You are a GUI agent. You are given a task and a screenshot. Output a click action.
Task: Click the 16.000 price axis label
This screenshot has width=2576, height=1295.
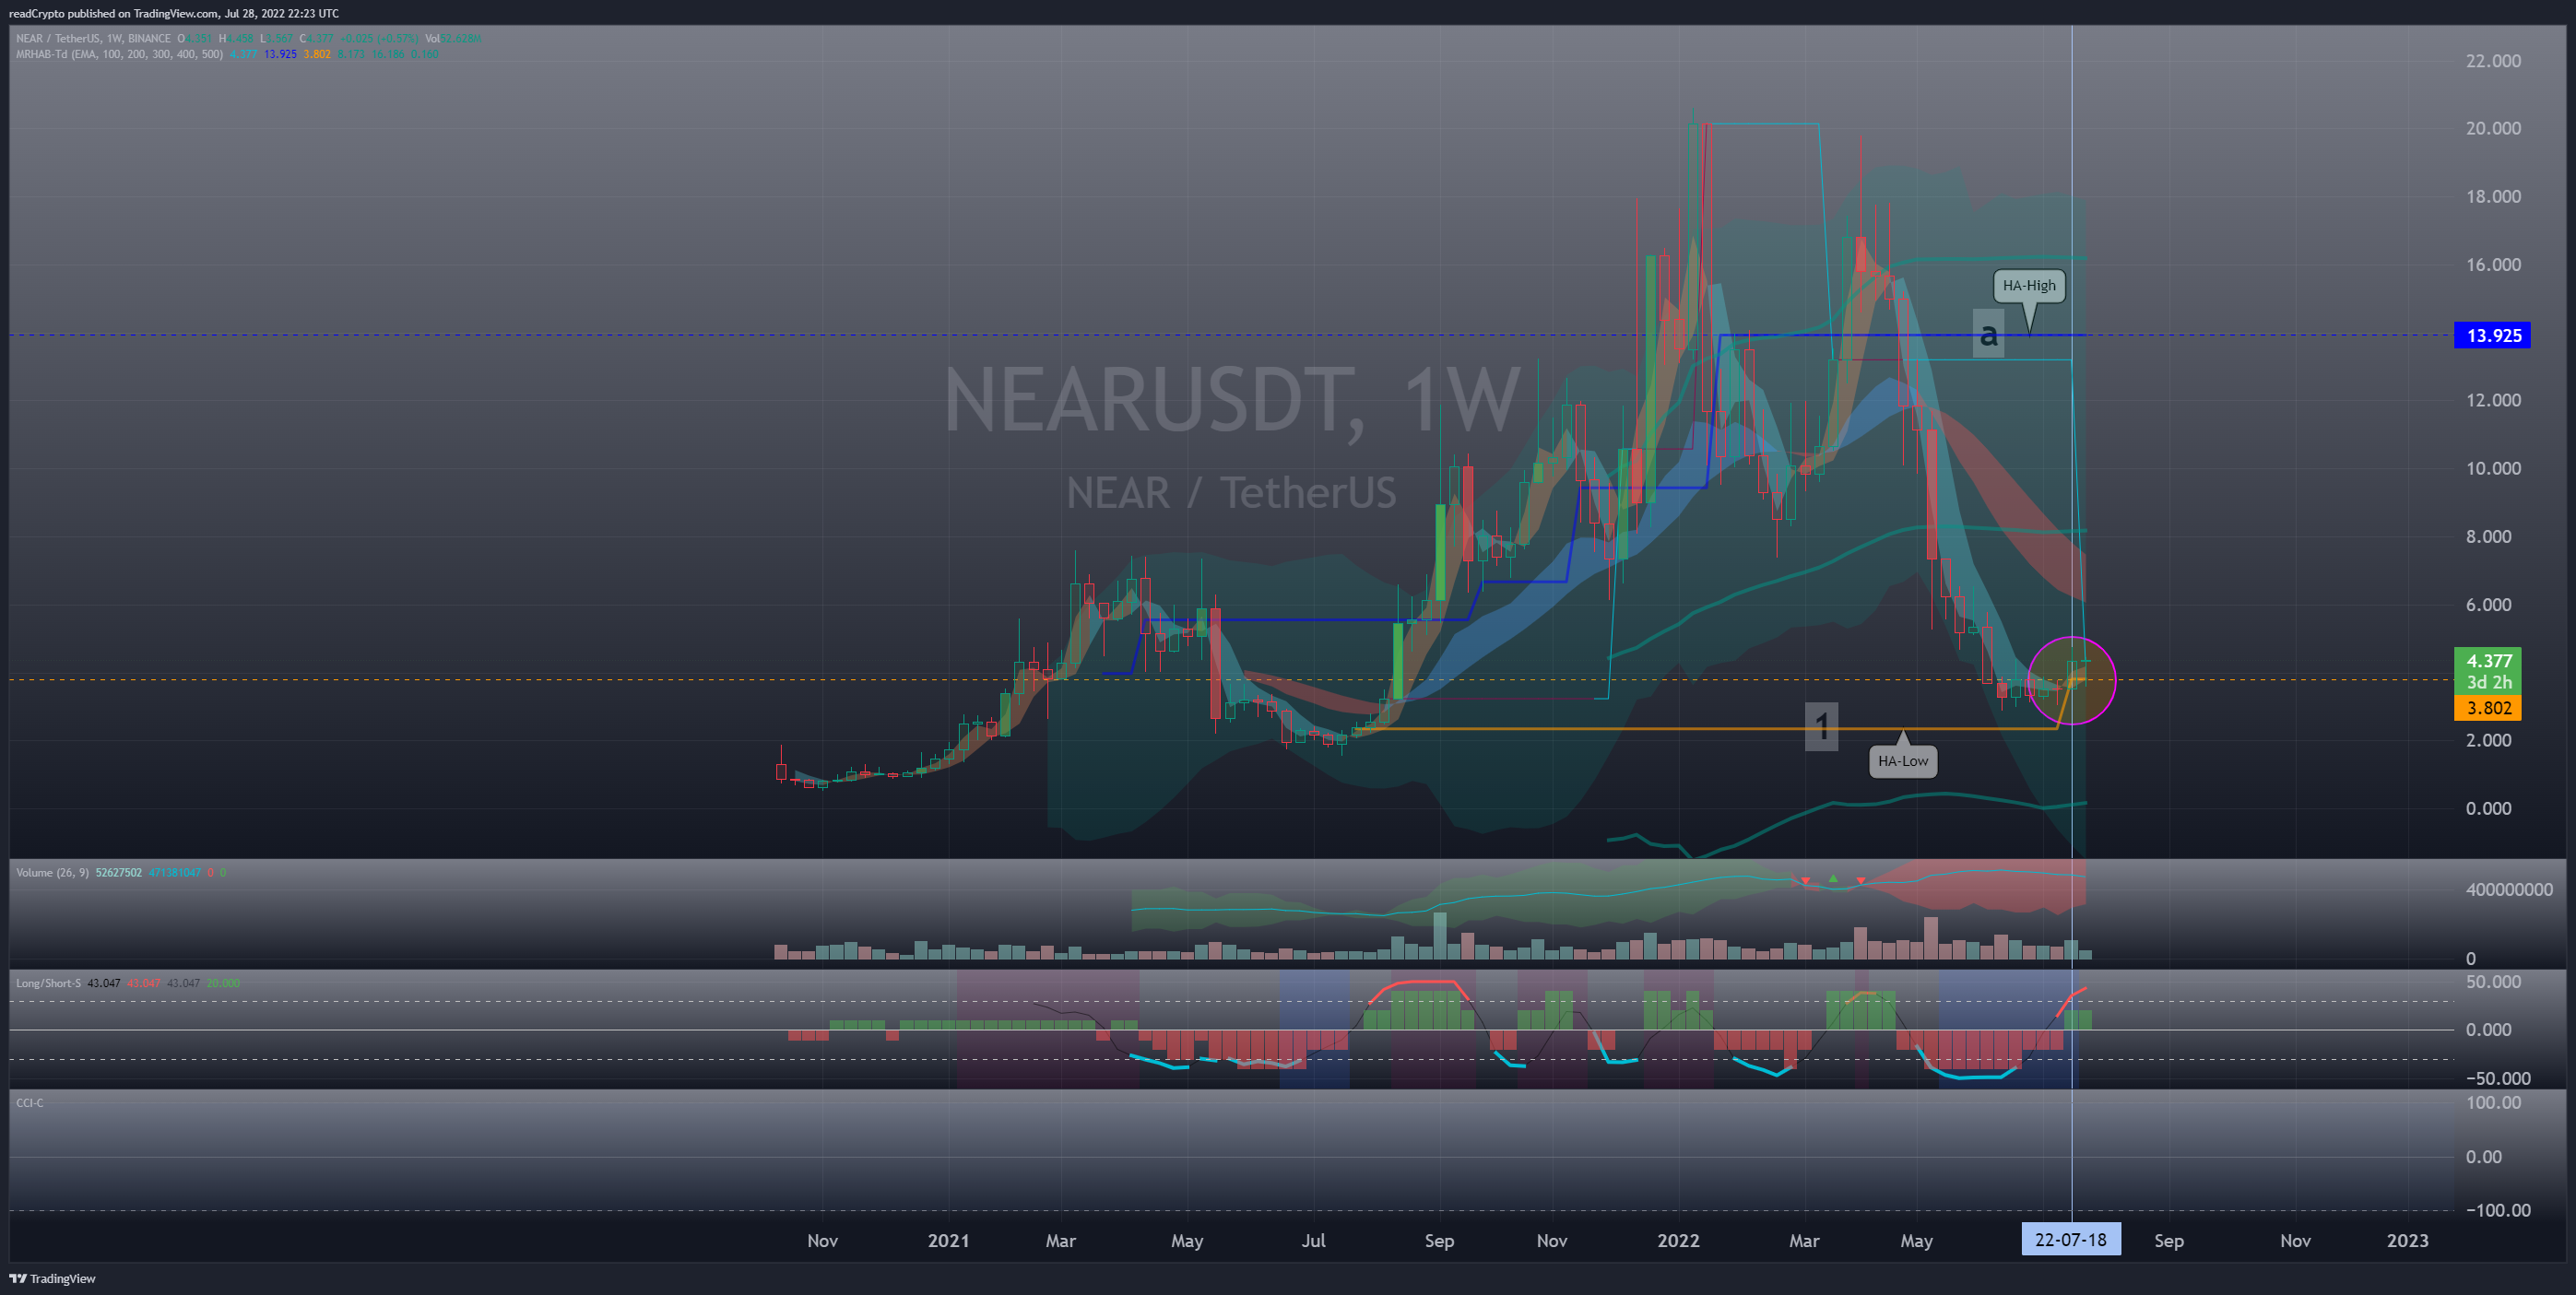[x=2493, y=264]
